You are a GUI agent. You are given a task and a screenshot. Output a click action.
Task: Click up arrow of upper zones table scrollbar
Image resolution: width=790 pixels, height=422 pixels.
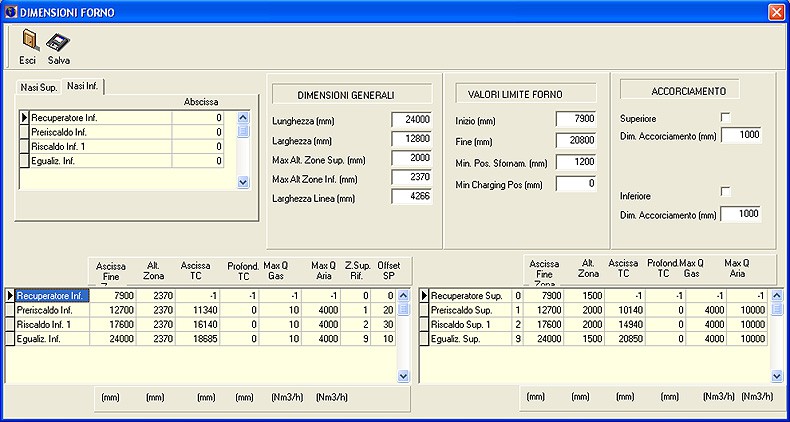777,296
